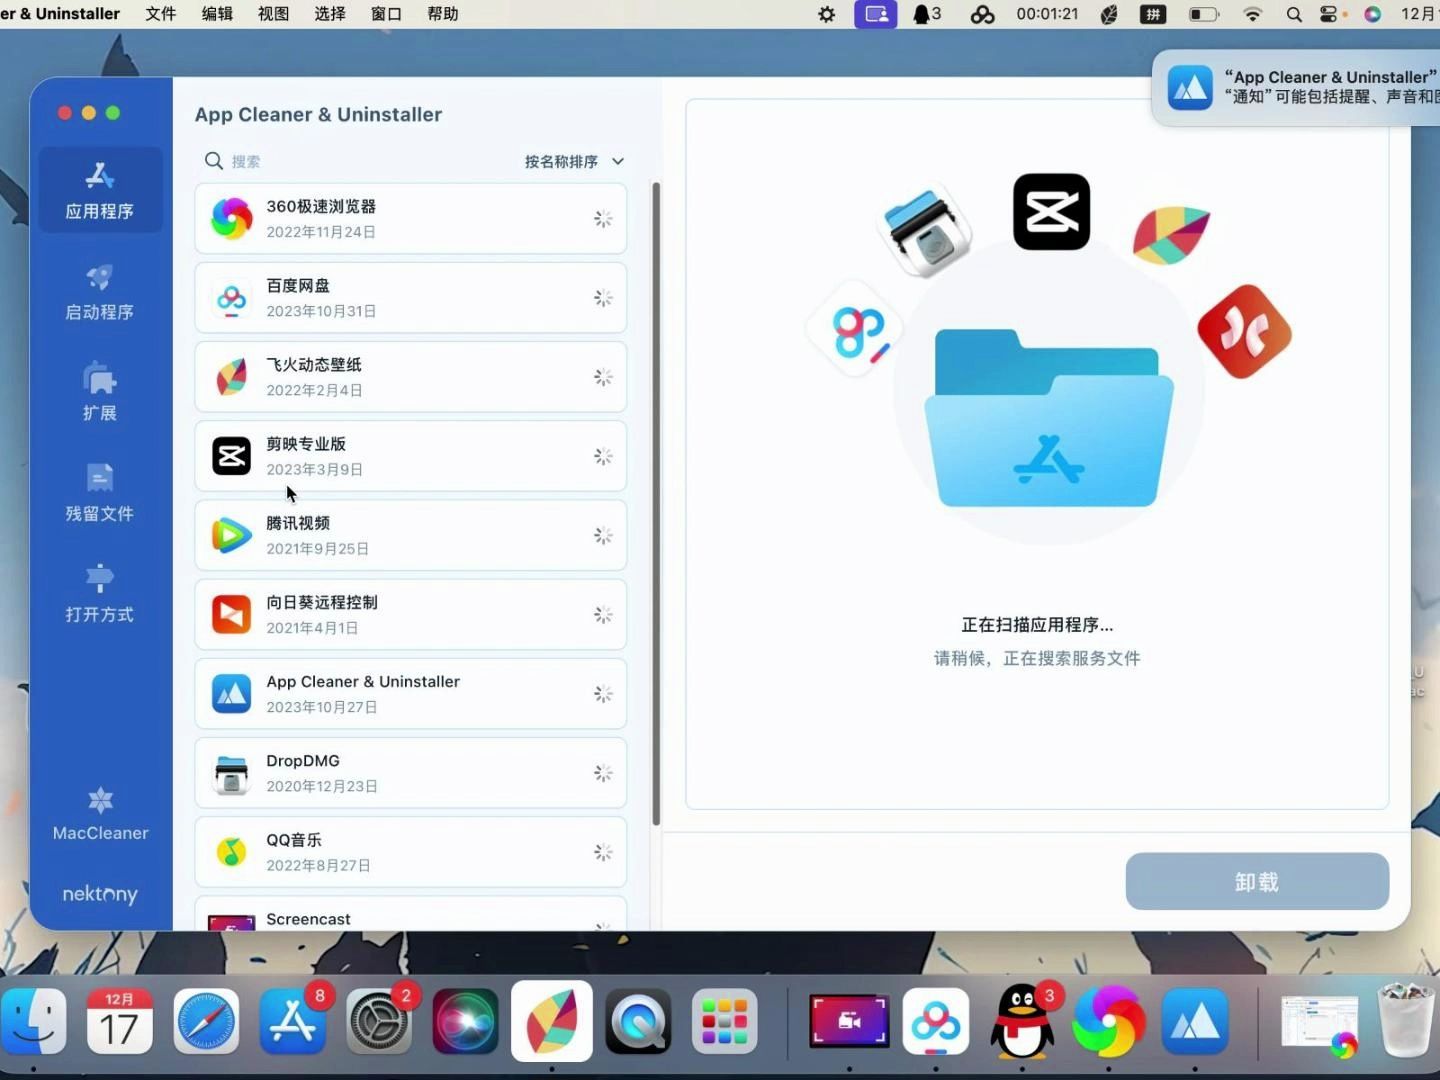This screenshot has height=1080, width=1440.
Task: Open System Preferences from the Dock
Action: click(379, 1021)
